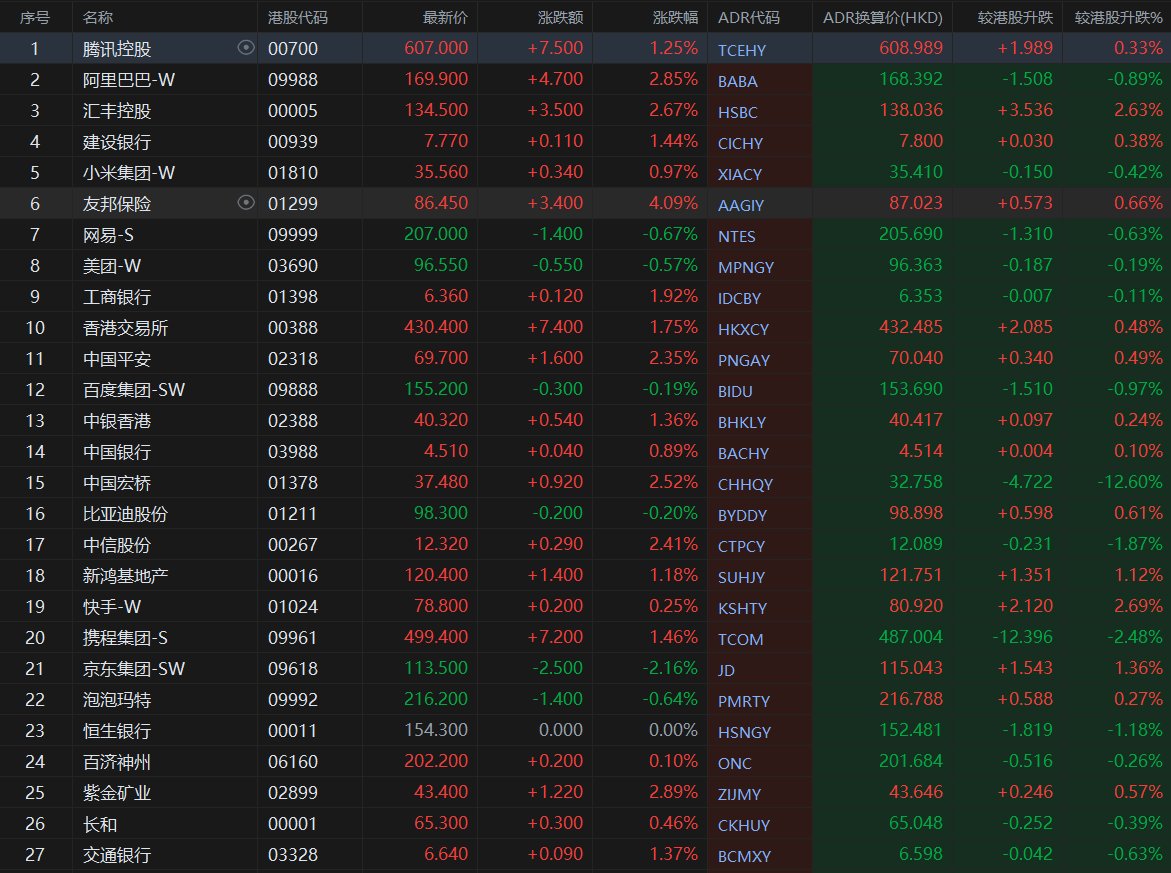This screenshot has width=1171, height=873.
Task: Open the 比亚迪股份 stock name
Action: [125, 514]
